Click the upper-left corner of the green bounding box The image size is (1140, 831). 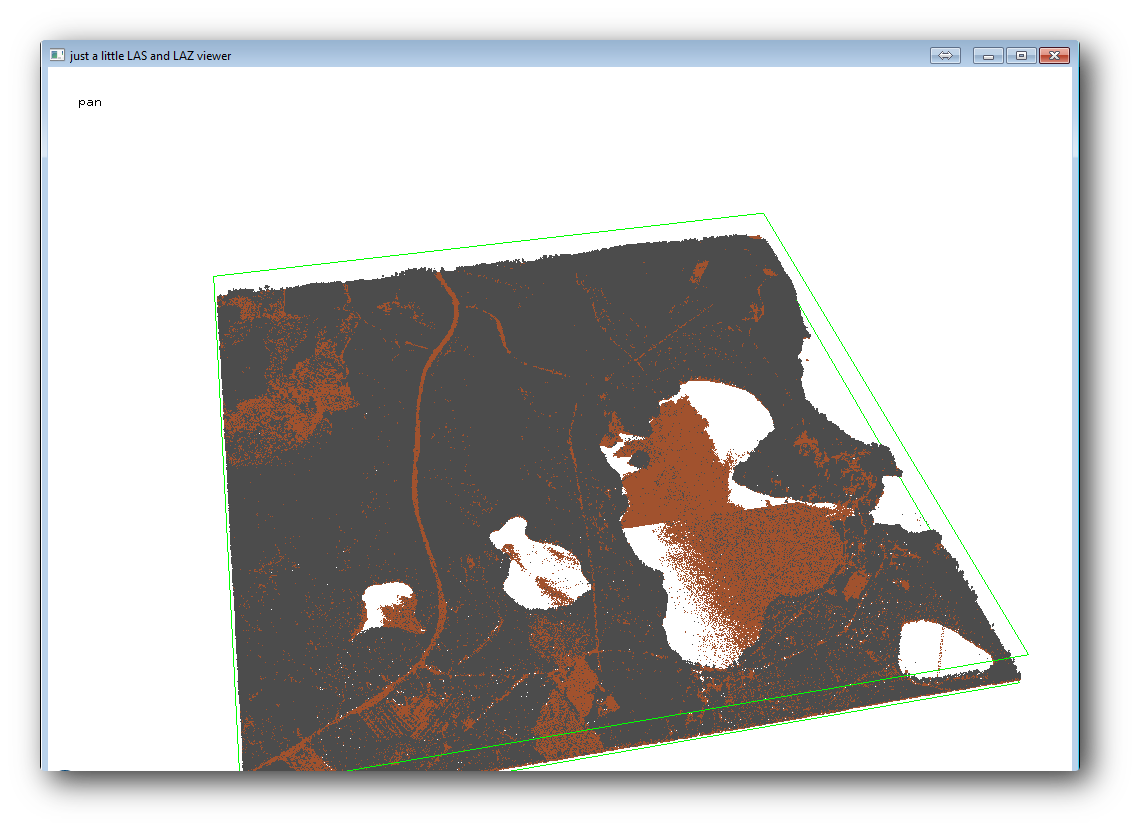click(214, 277)
